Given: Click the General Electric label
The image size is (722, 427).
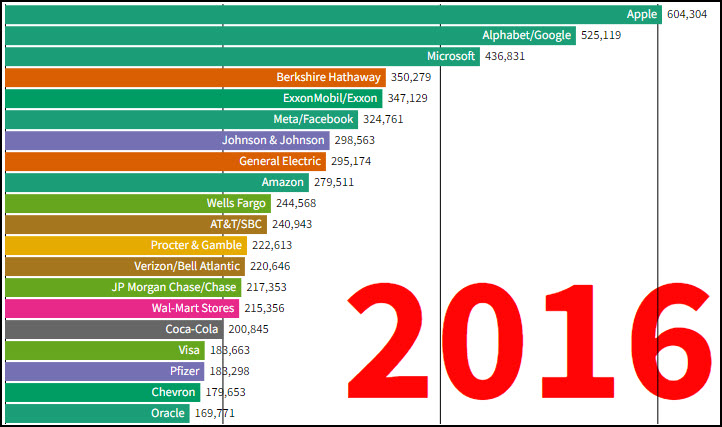Looking at the screenshot, I should (x=280, y=161).
